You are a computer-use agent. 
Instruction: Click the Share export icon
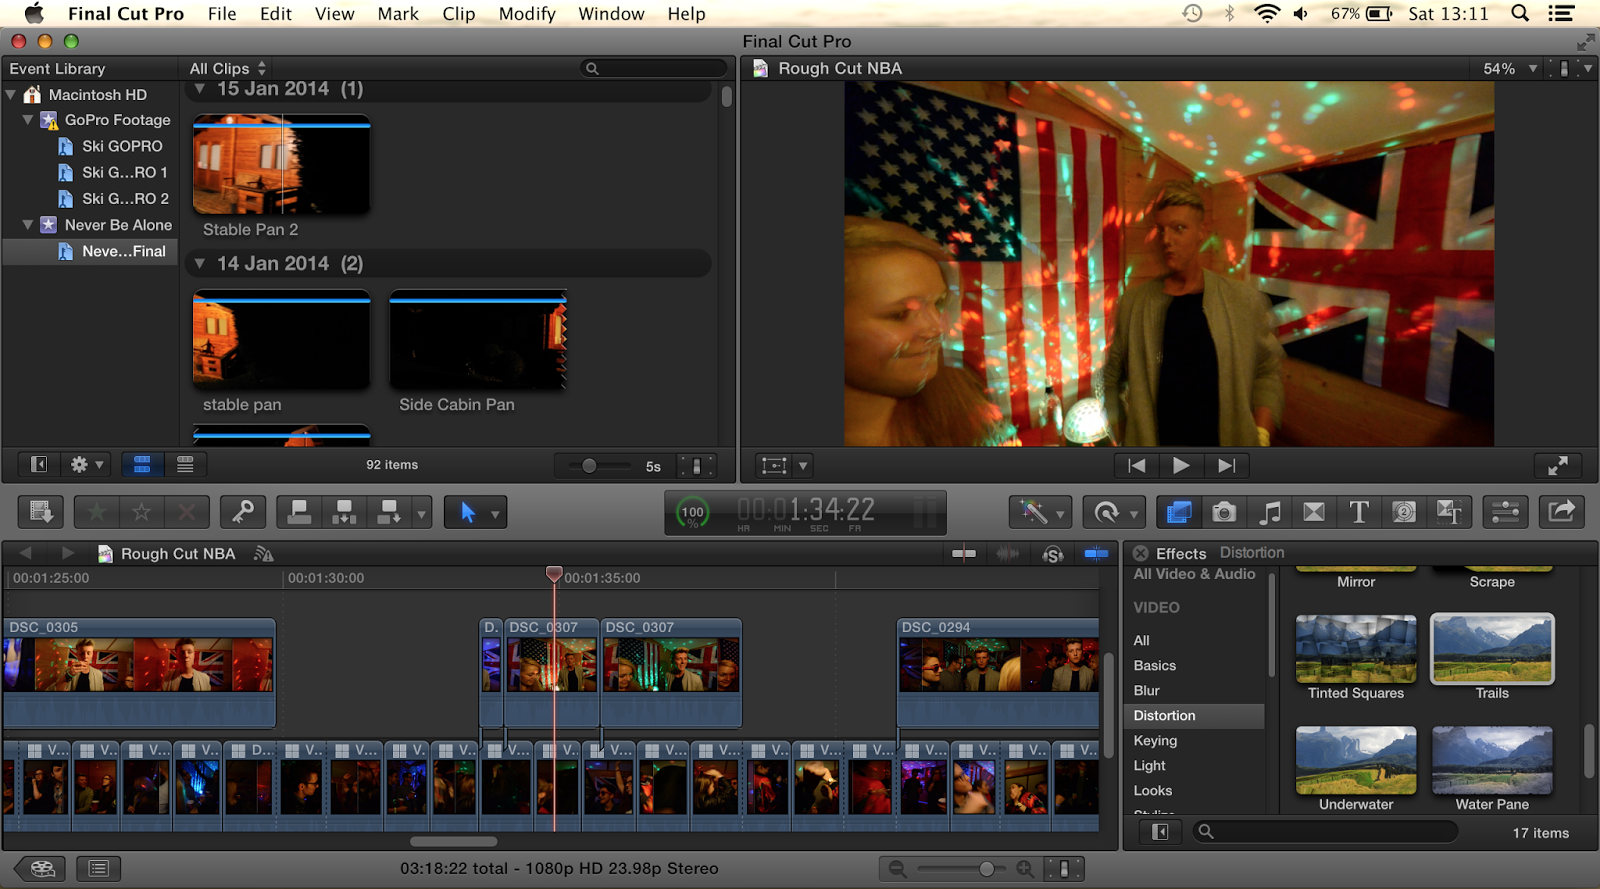1561,512
